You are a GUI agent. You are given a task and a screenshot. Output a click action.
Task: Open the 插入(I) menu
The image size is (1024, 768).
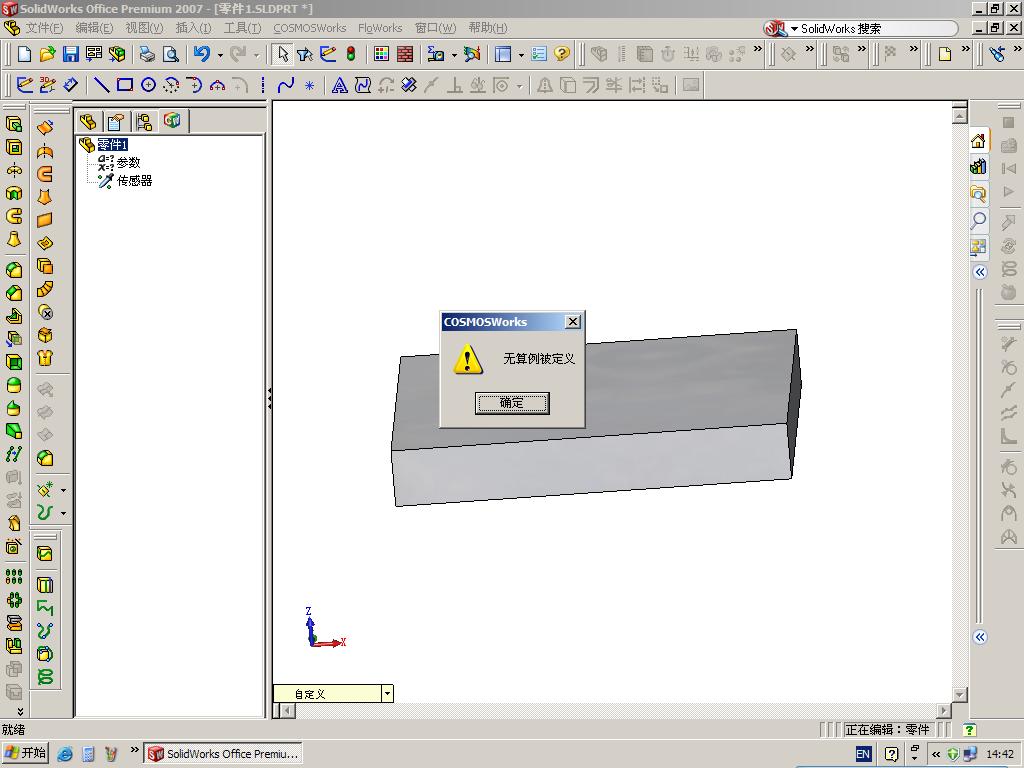coord(193,28)
